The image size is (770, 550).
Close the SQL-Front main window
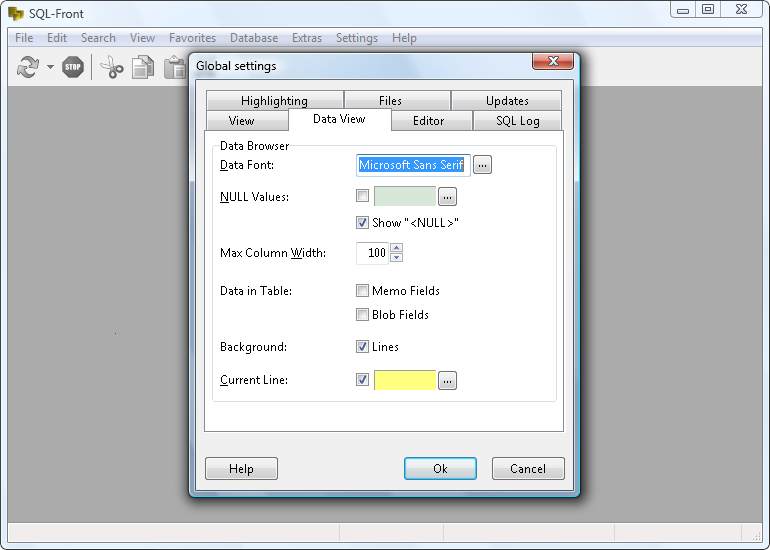[x=742, y=10]
